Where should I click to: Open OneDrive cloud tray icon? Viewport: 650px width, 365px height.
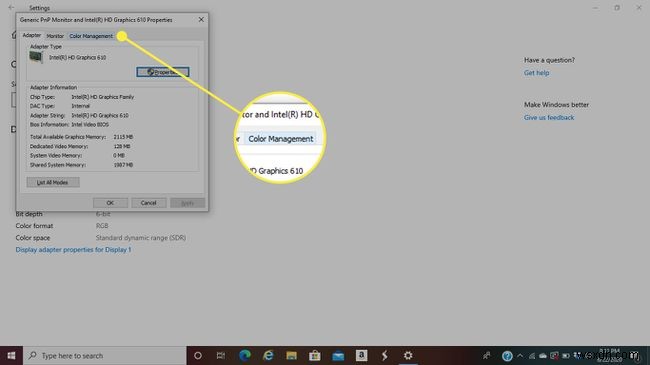pyautogui.click(x=543, y=356)
